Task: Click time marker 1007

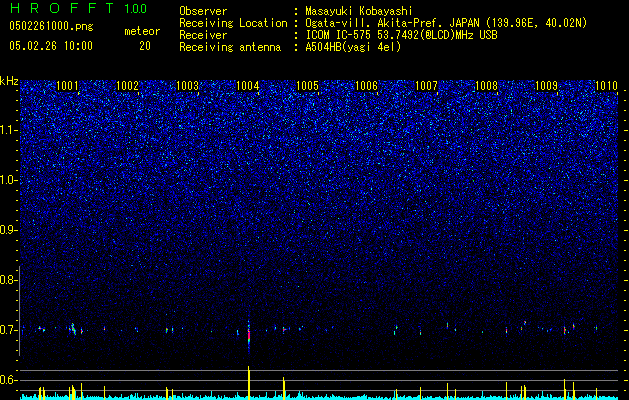Action: [426, 86]
